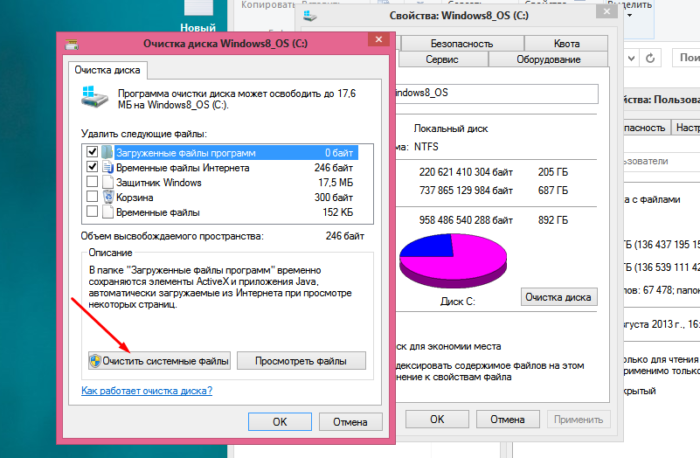
Task: Click Очистка диска button in Свойства window
Action: click(558, 297)
